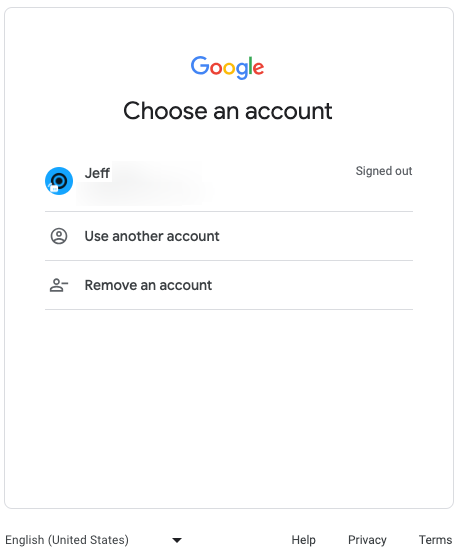Click the empty area below Remove an account
This screenshot has height=557, width=463.
(x=229, y=409)
